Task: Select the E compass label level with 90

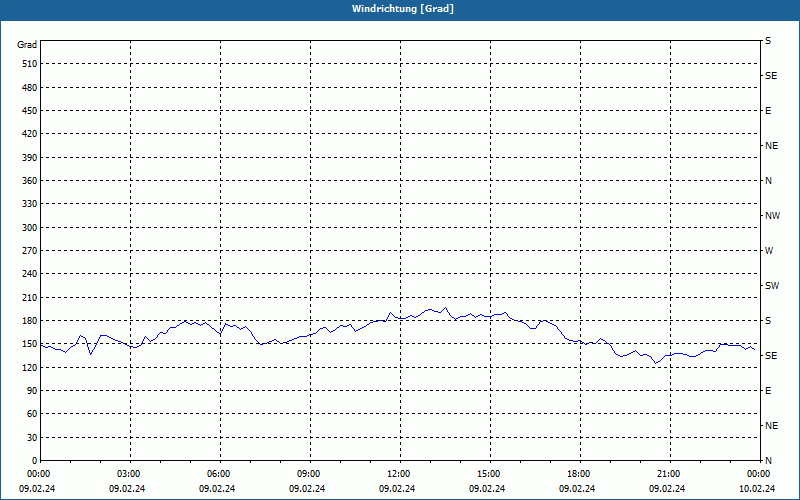Action: (768, 391)
